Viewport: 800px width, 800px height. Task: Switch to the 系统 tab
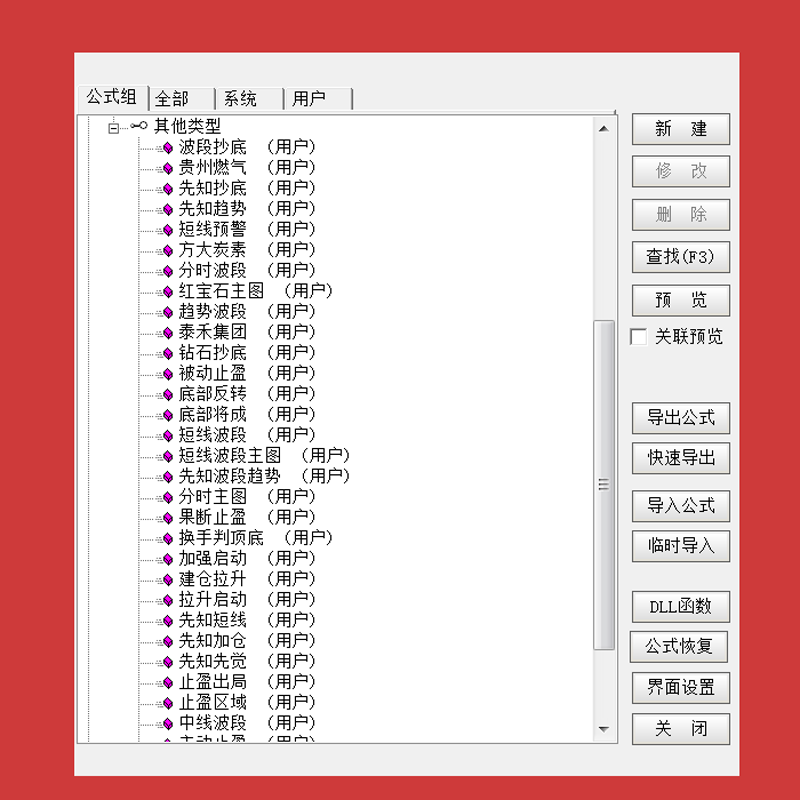[249, 99]
